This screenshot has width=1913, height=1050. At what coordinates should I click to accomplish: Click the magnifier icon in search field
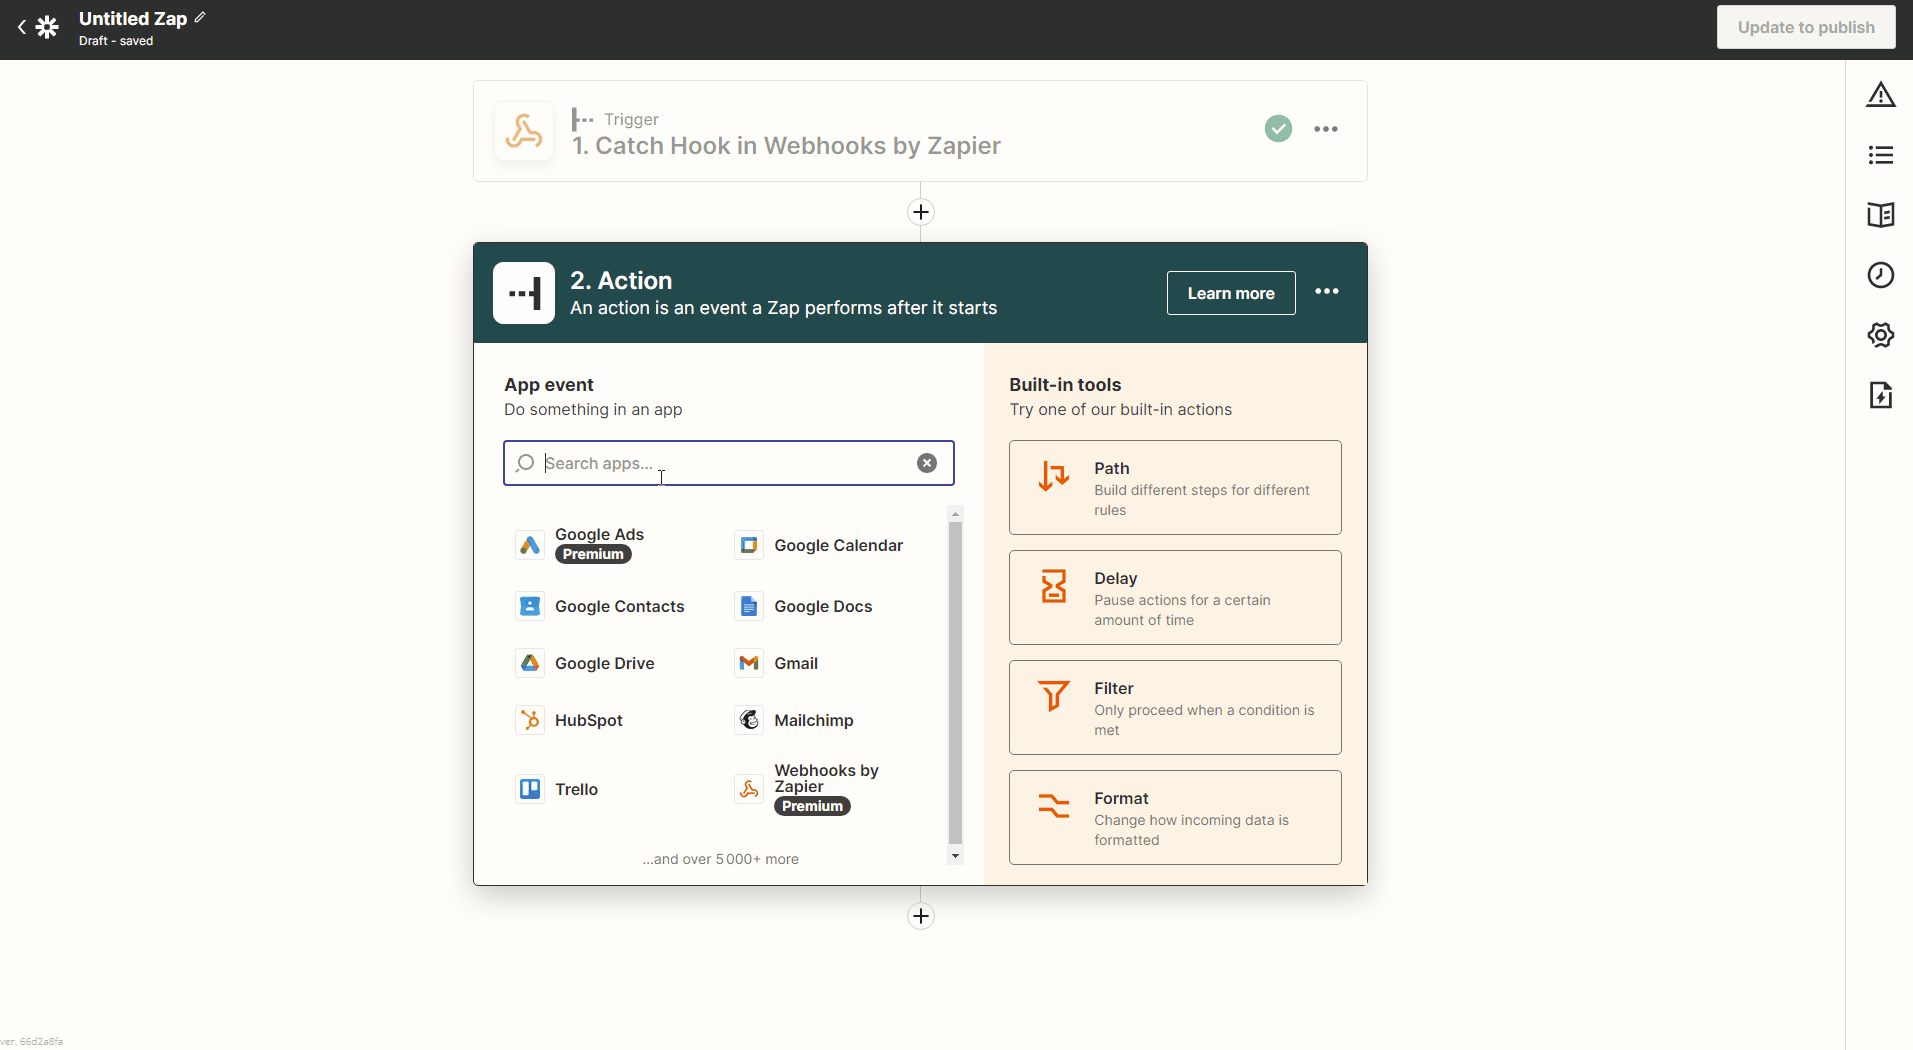524,463
